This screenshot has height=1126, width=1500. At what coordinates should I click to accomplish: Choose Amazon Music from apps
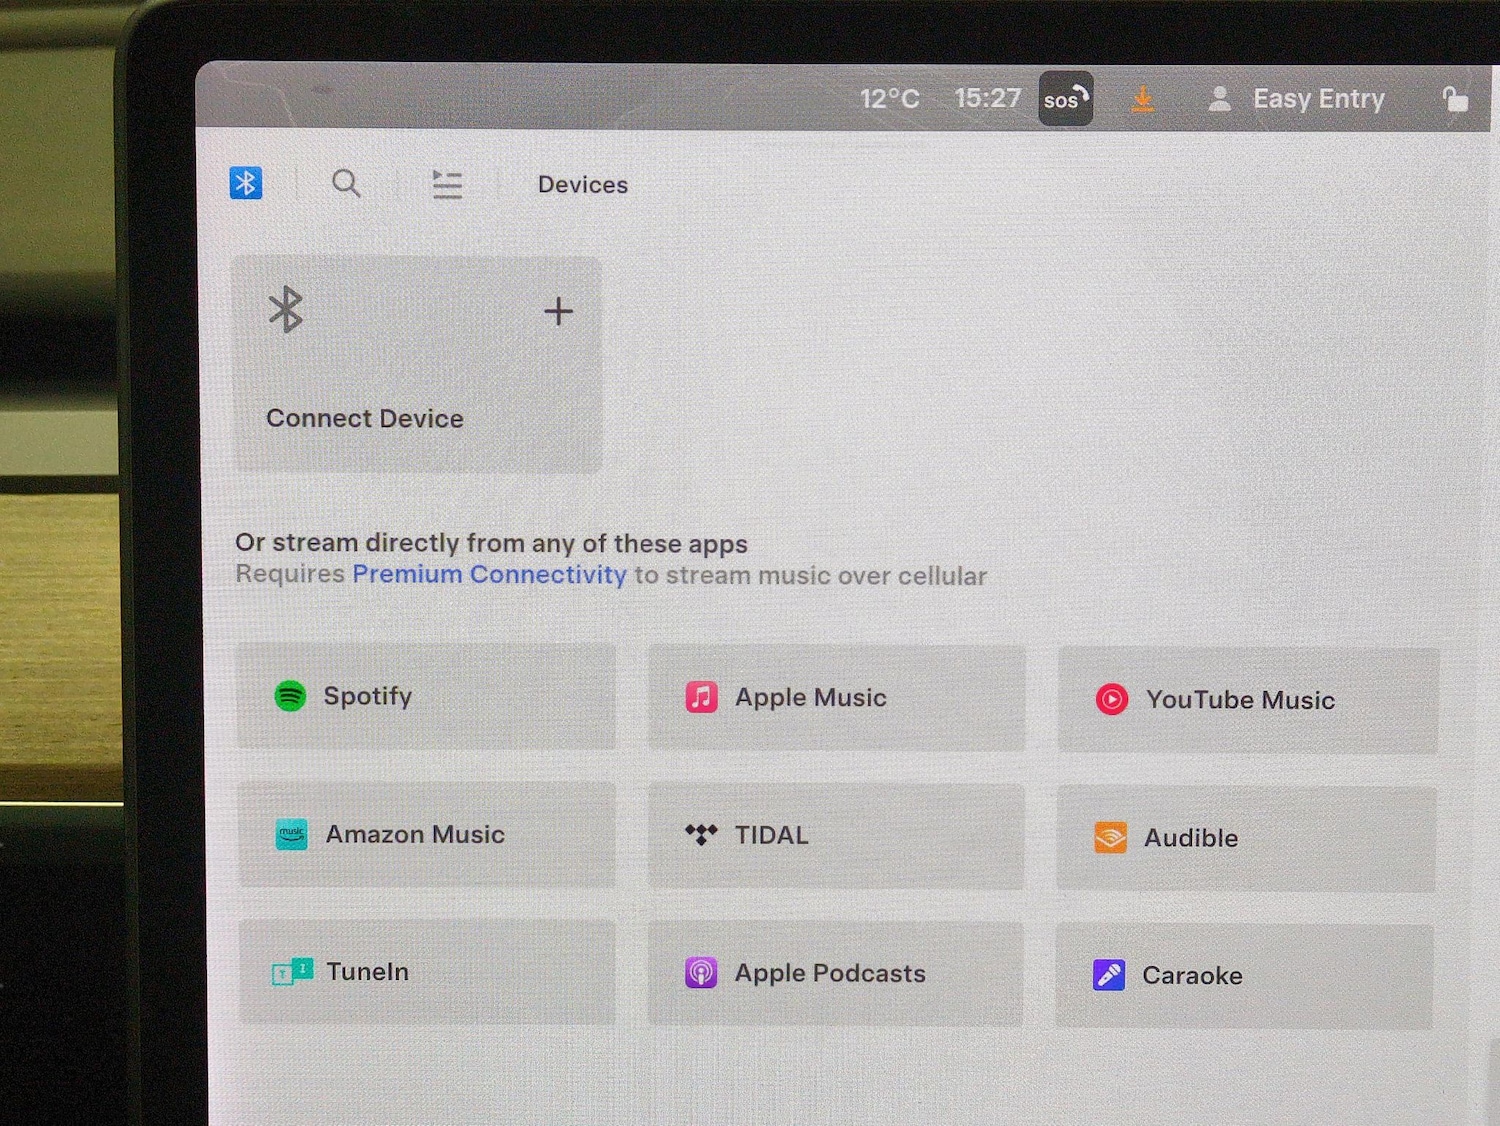[x=427, y=834]
